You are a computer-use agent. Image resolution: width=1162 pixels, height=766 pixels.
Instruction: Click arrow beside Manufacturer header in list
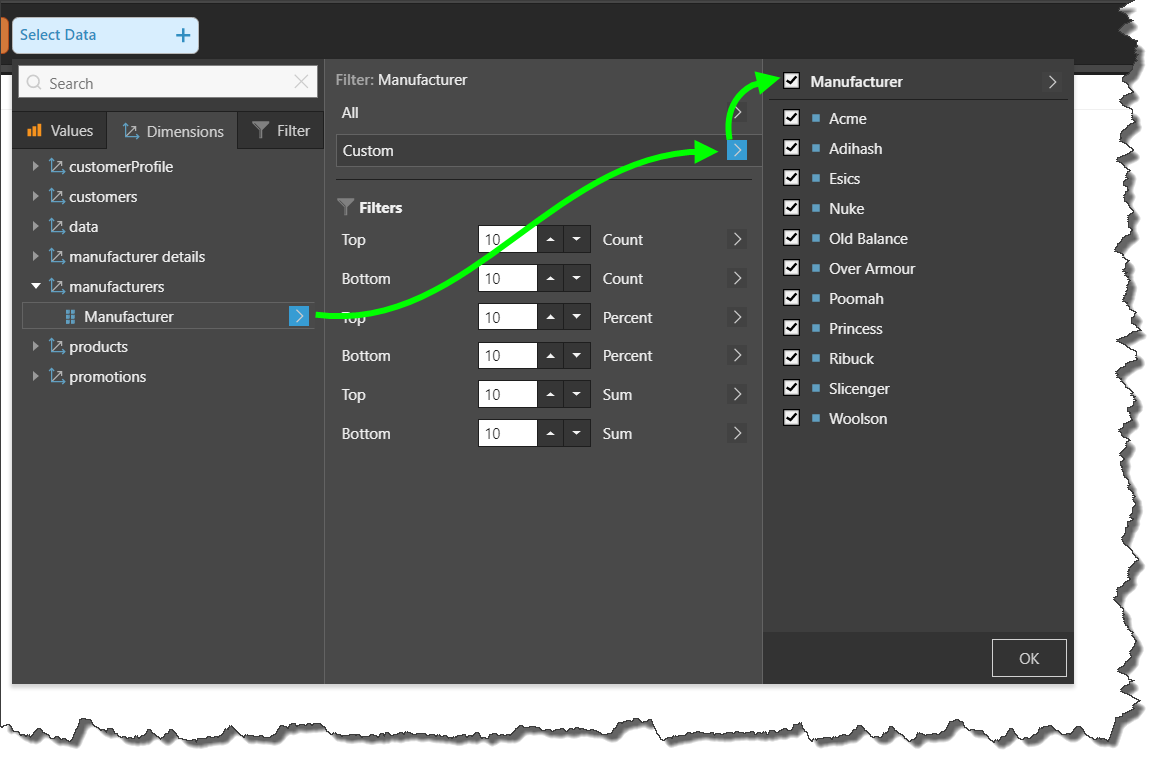(1052, 82)
